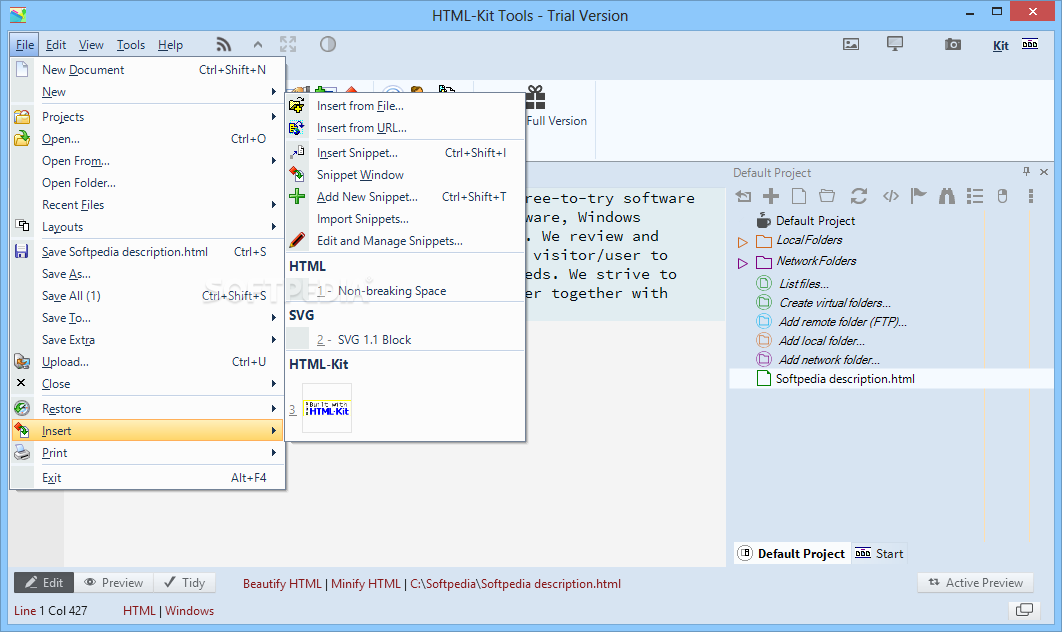Screen dimensions: 1062x632
Task: Toggle the Active Preview button
Action: pos(975,583)
